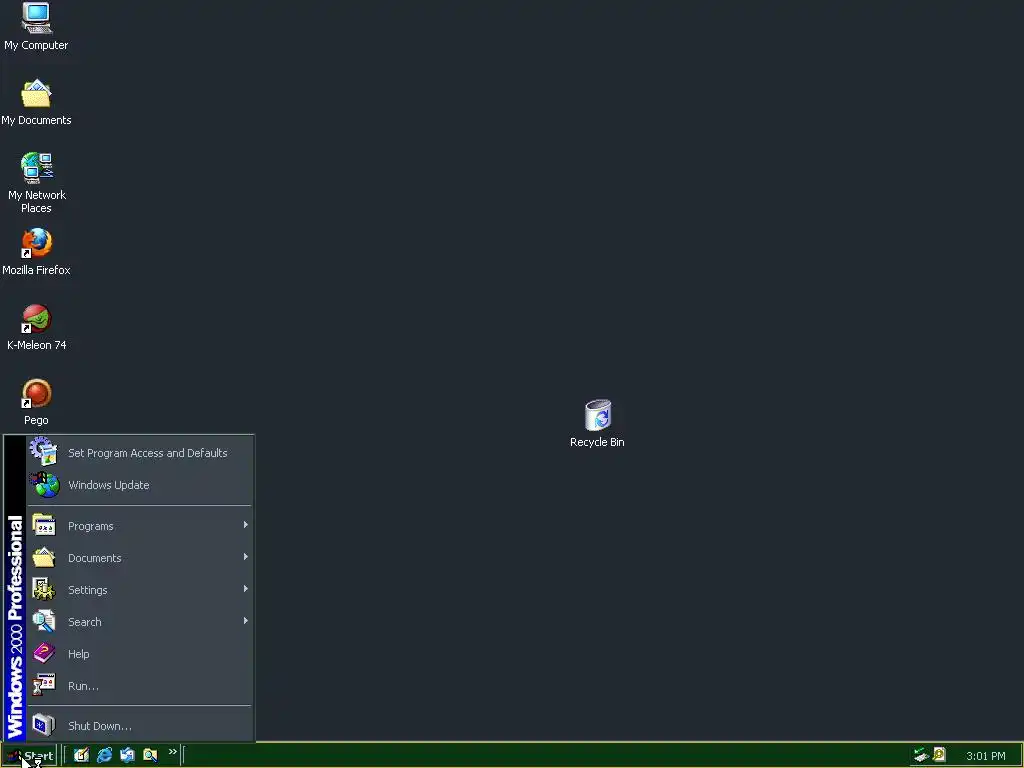1024x768 pixels.
Task: Expand the Programs submenu
Action: (139, 526)
